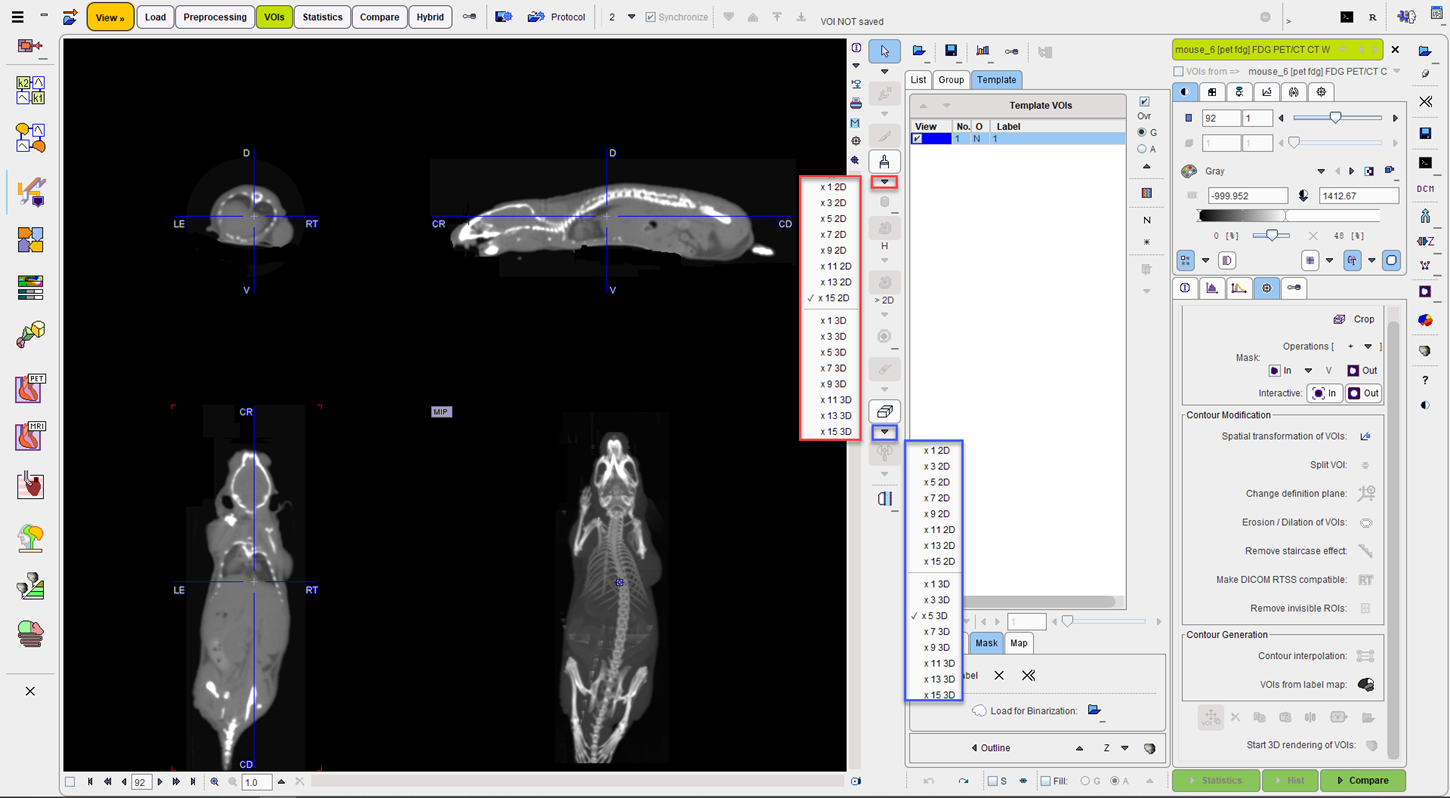Viewport: 1450px width, 798px height.
Task: Open the kinetic modeling k2/k1 tool
Action: tap(30, 91)
